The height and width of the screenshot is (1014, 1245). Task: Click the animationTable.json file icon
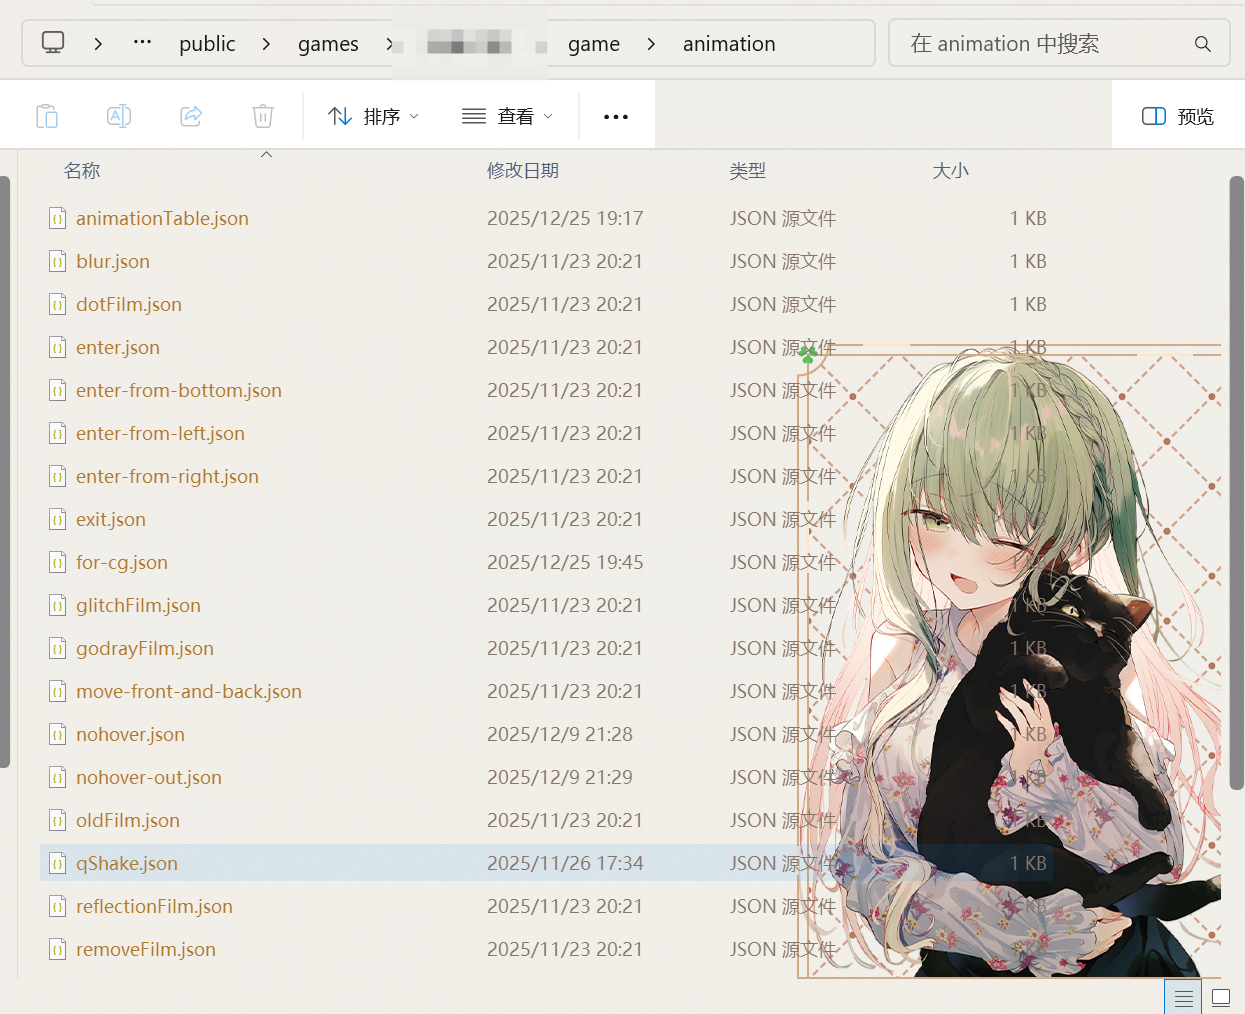58,218
